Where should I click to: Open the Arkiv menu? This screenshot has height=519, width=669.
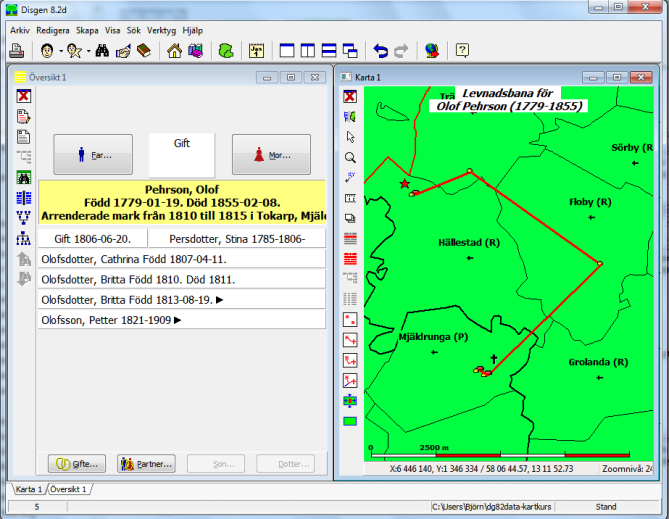click(20, 30)
